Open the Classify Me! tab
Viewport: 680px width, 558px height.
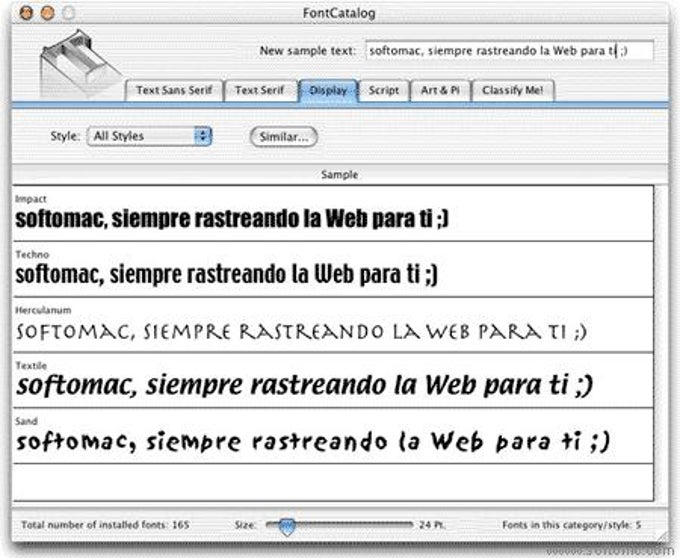(x=513, y=91)
